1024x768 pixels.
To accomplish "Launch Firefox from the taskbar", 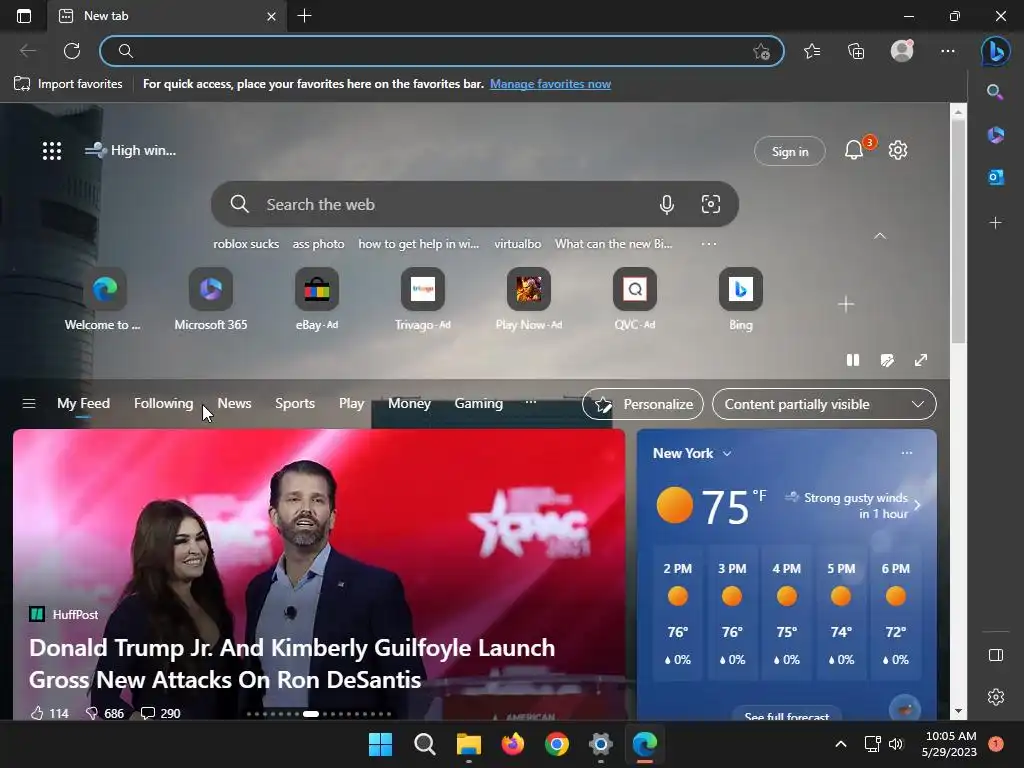I will pos(513,744).
